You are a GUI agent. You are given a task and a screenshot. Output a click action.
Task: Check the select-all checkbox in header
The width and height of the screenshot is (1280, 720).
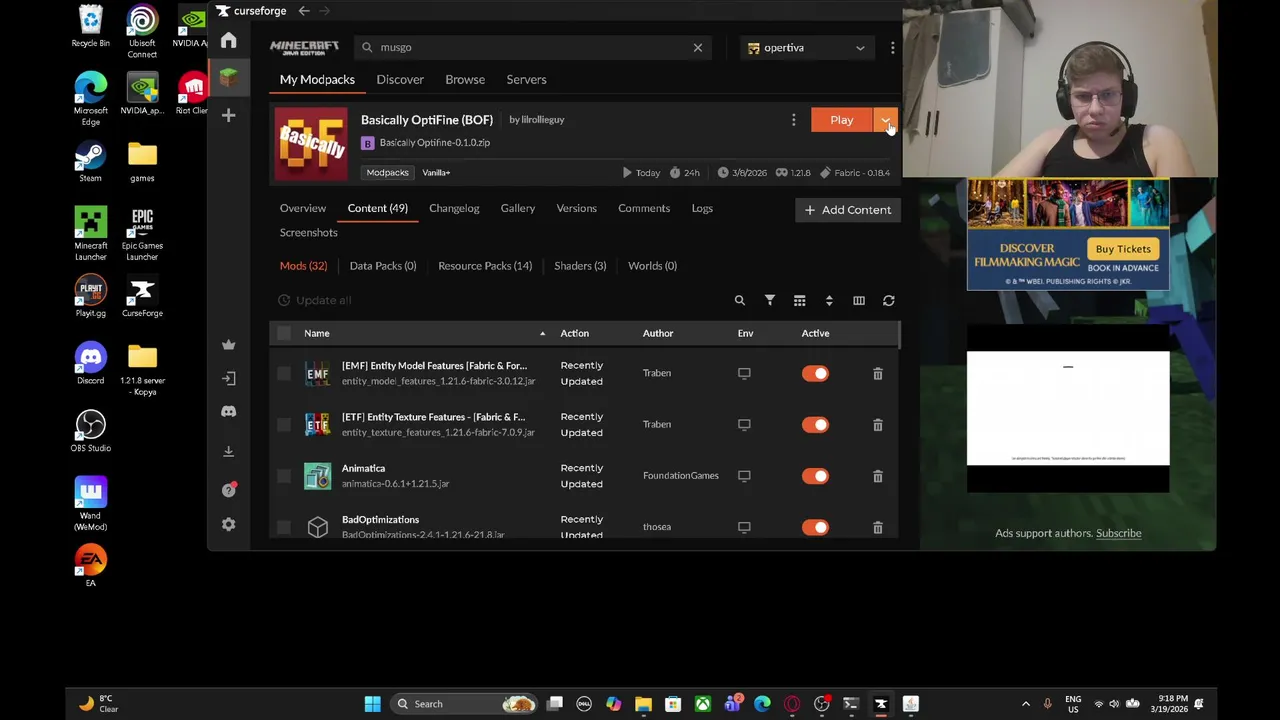(284, 333)
